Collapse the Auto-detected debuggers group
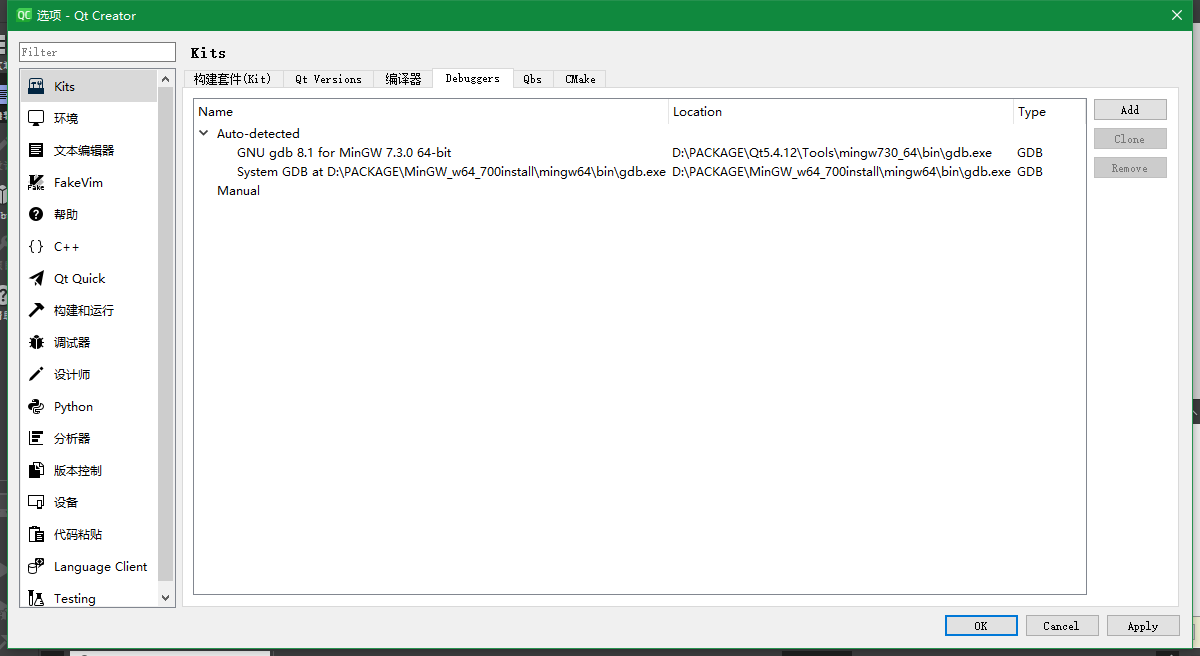The image size is (1200, 656). 204,133
